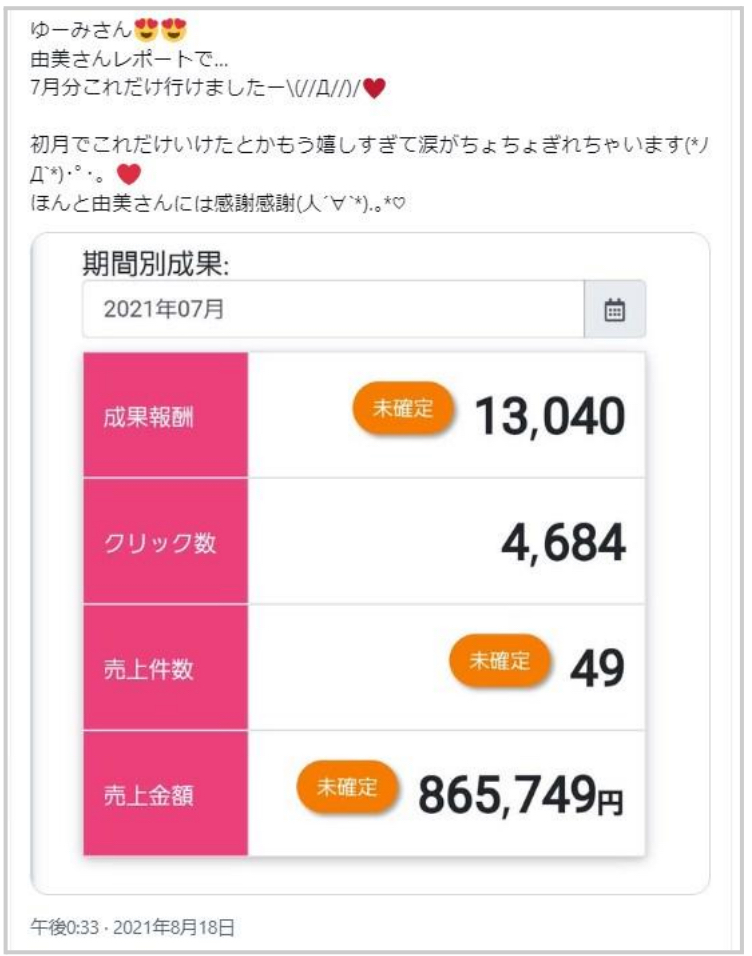The image size is (752, 956).
Task: Select the クリック数 pink label cell
Action: (166, 541)
